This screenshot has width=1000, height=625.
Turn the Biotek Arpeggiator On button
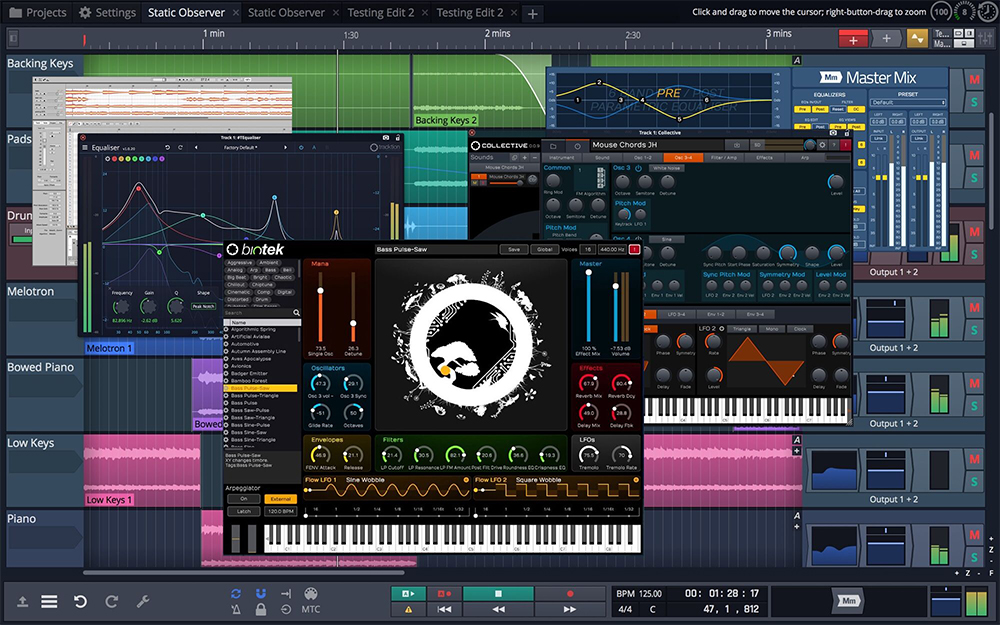[244, 499]
